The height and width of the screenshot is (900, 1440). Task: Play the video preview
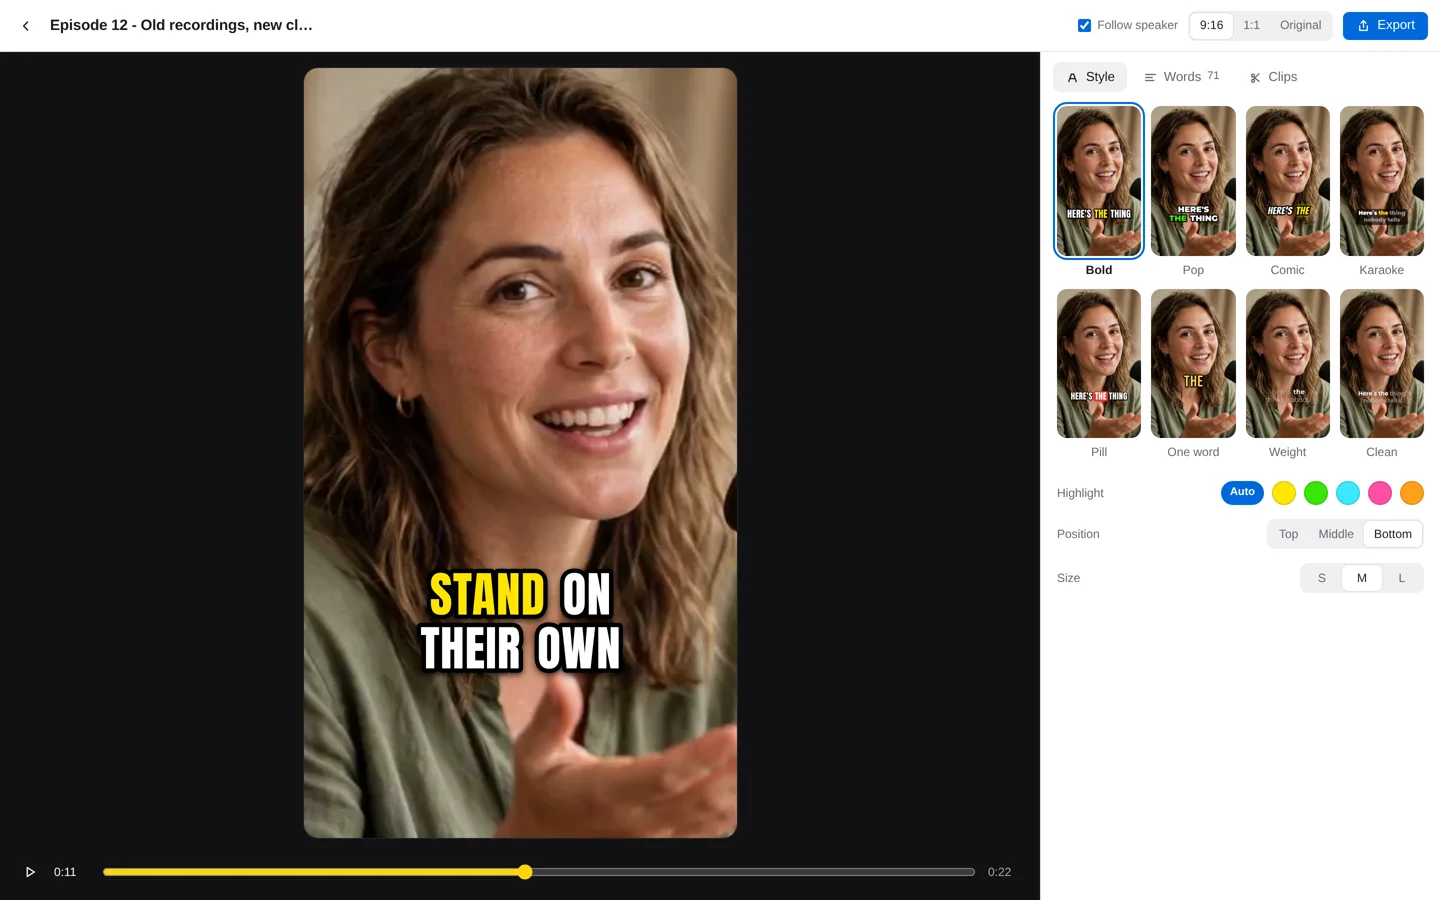pos(30,872)
